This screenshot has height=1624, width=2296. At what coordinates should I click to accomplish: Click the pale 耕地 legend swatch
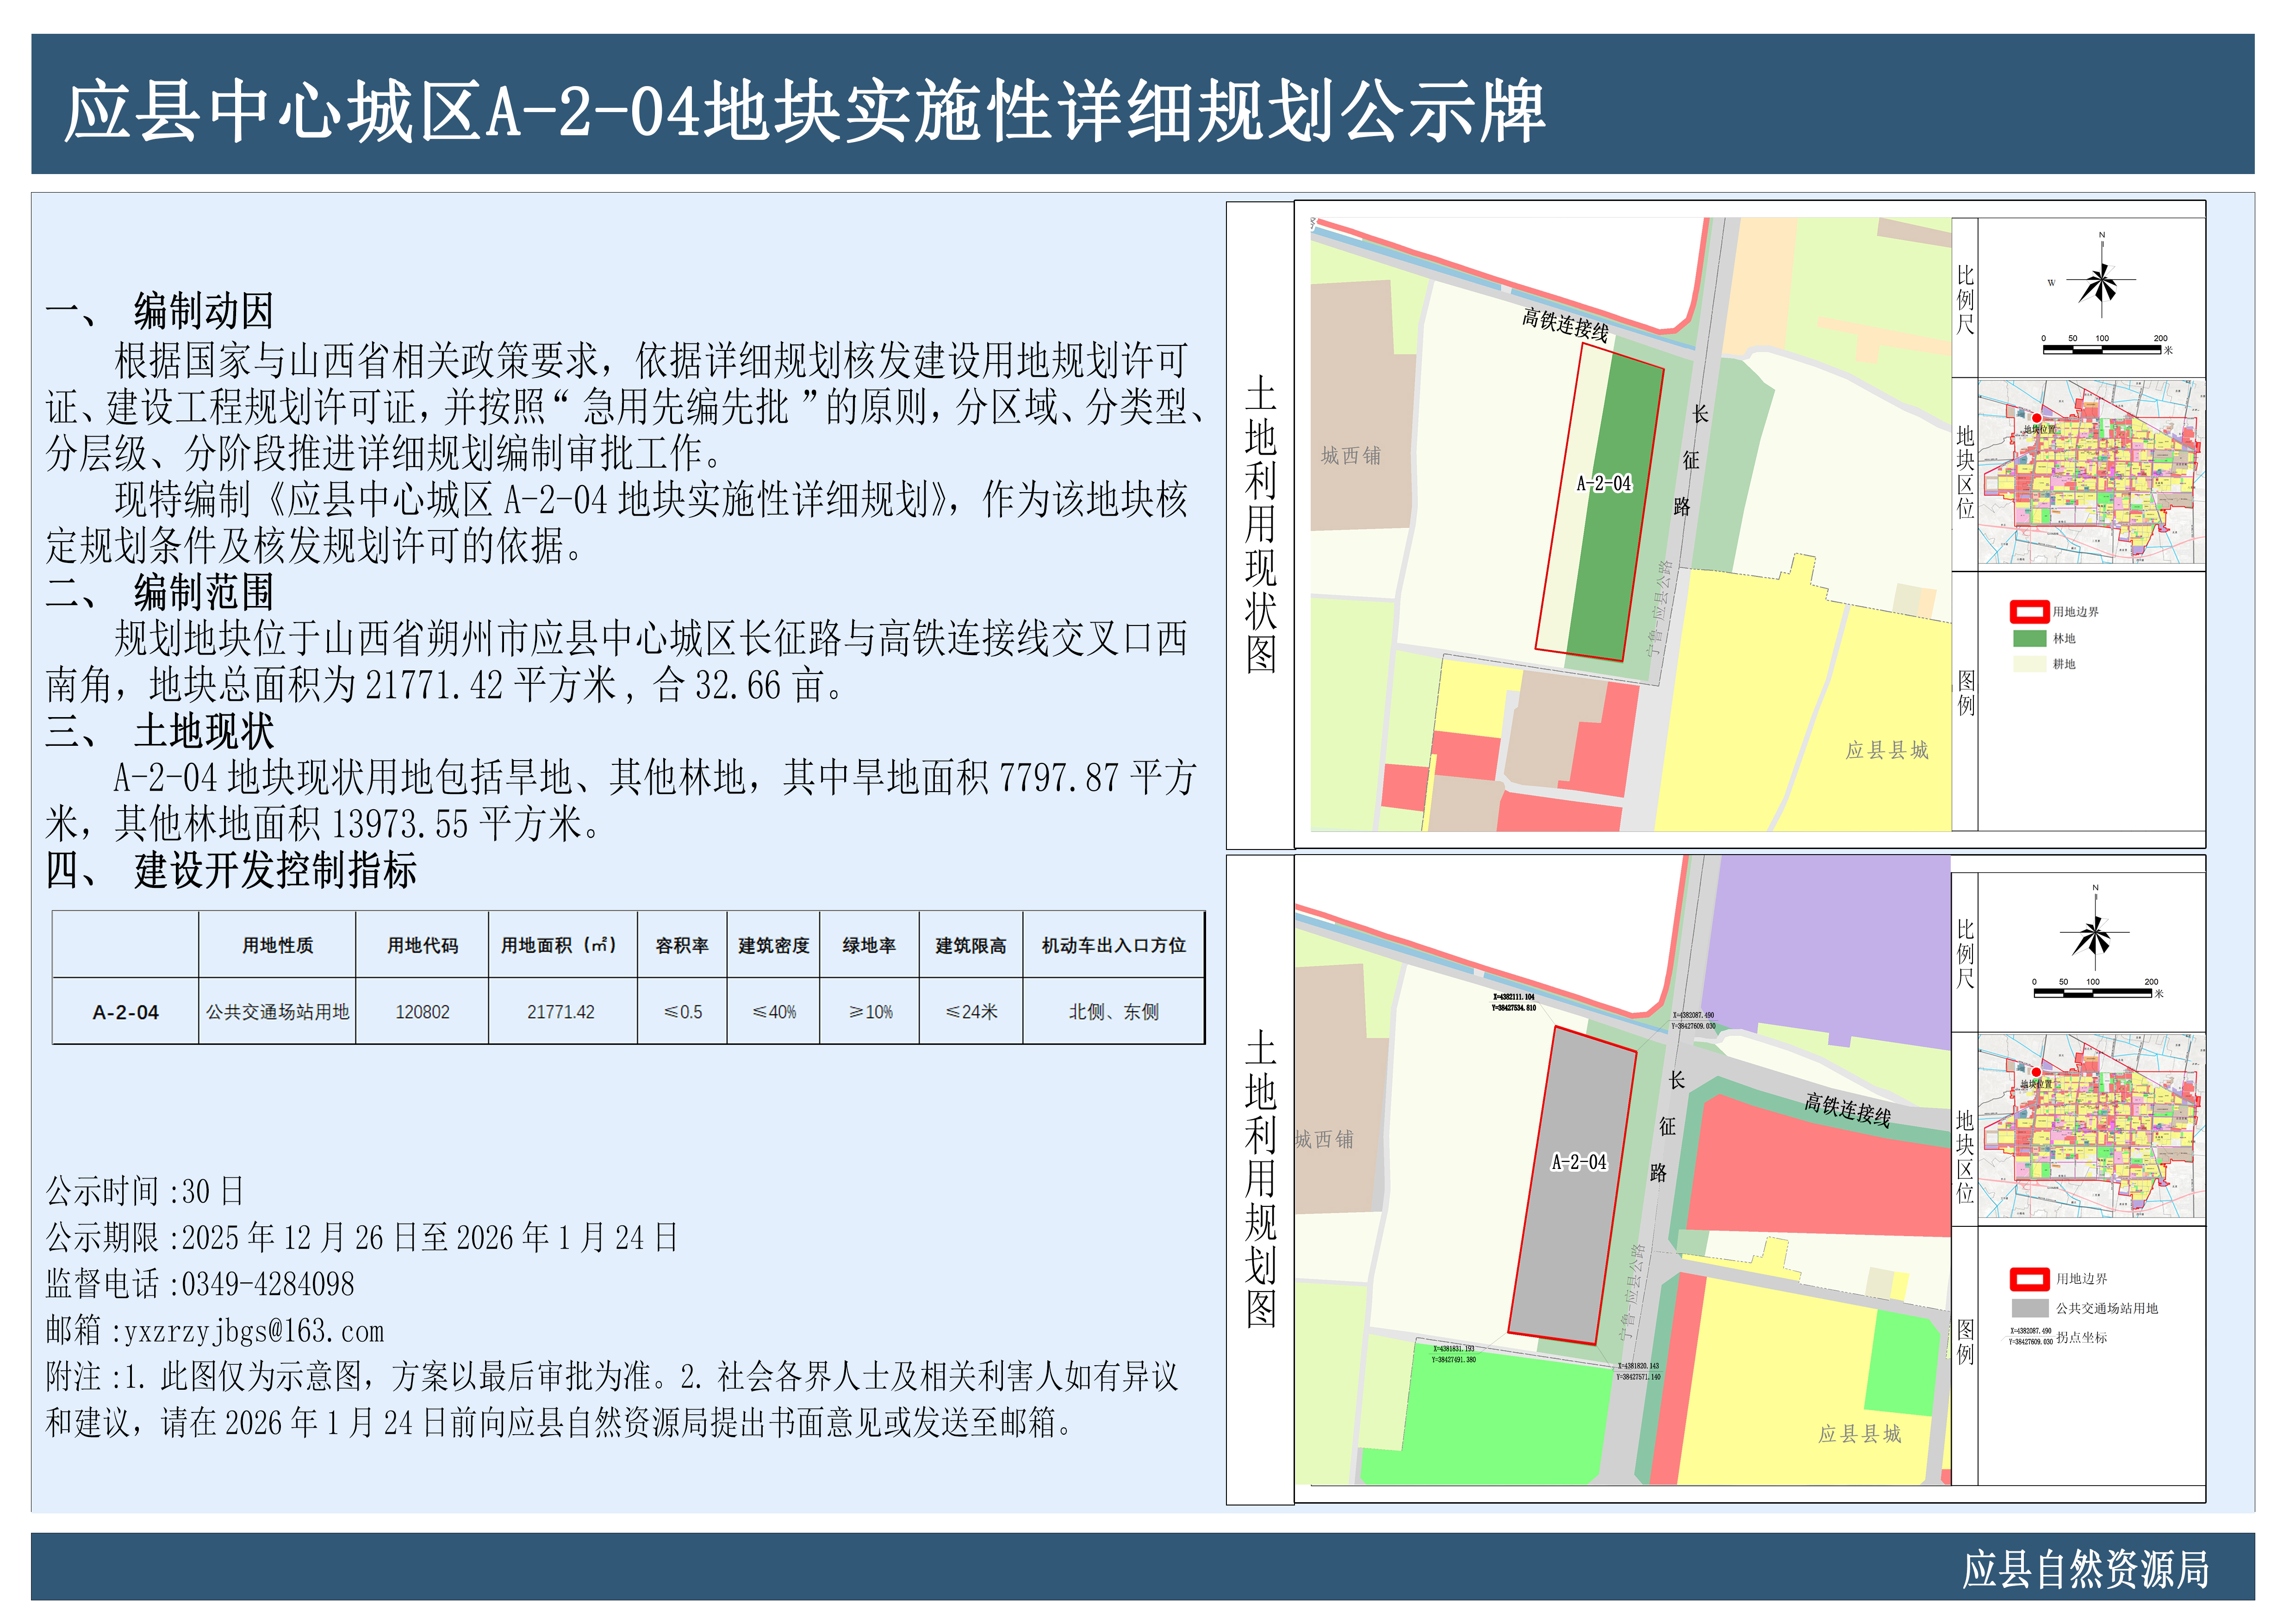tap(2029, 664)
